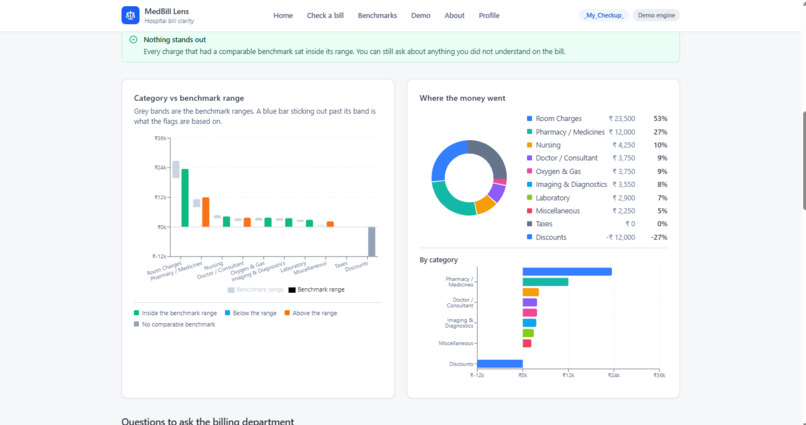Click the grey No comparable benchmark swatch
The height and width of the screenshot is (425, 806).
click(136, 324)
